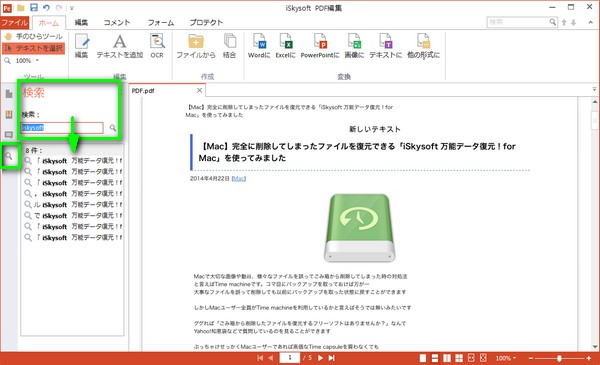Convert the PDF with テキストに
Viewport: 600px width, 365px height.
pos(385,46)
